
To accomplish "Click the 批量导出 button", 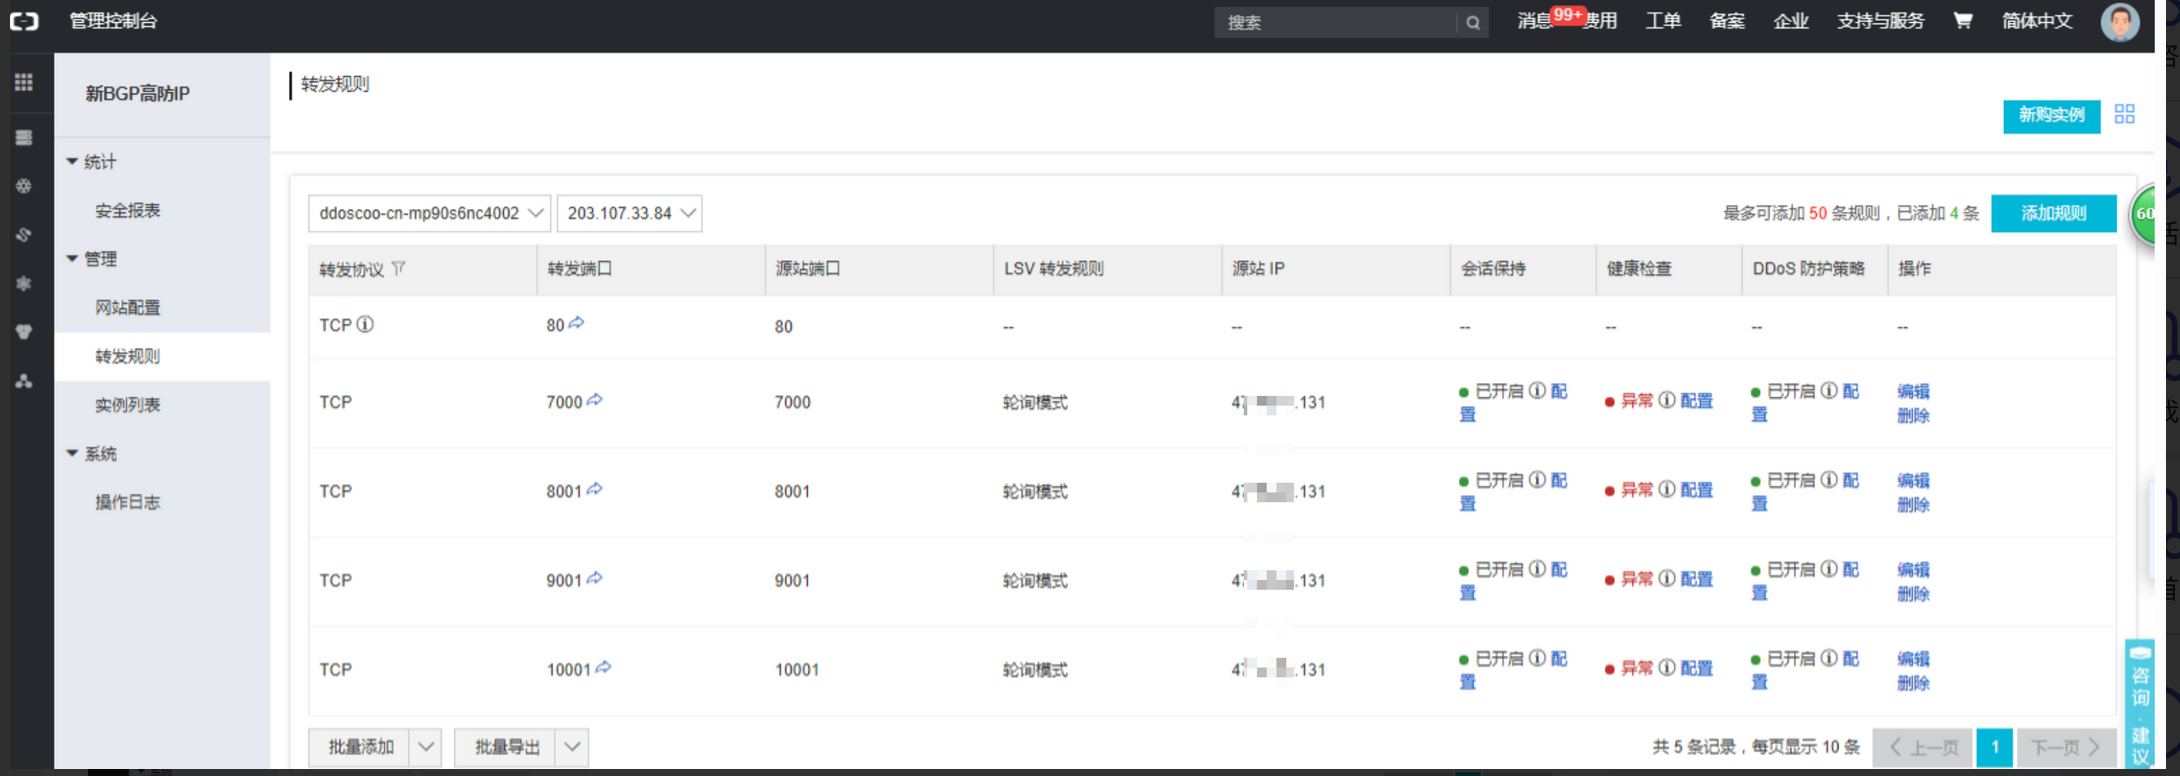I will [506, 747].
